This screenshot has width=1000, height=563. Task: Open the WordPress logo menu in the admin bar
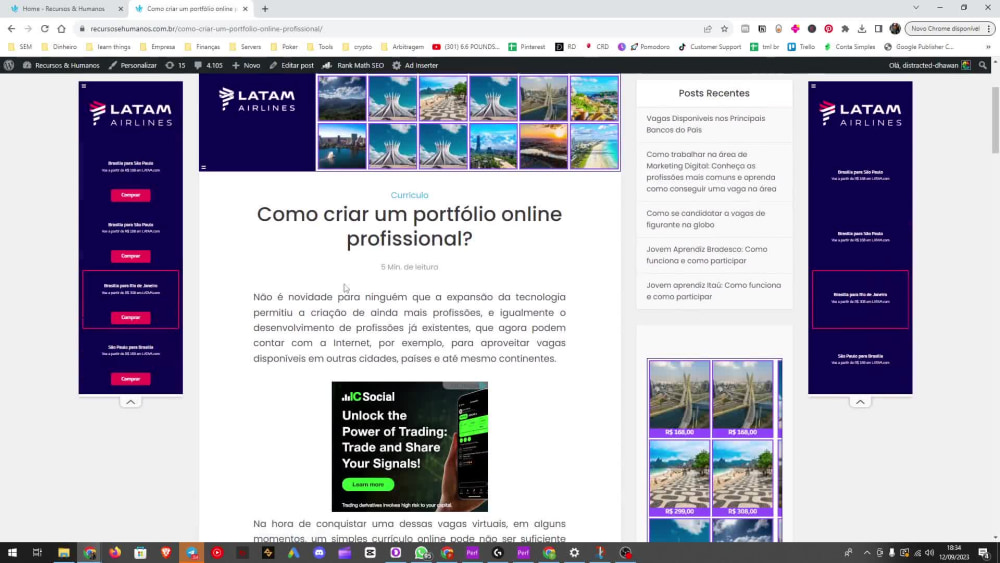[9, 65]
